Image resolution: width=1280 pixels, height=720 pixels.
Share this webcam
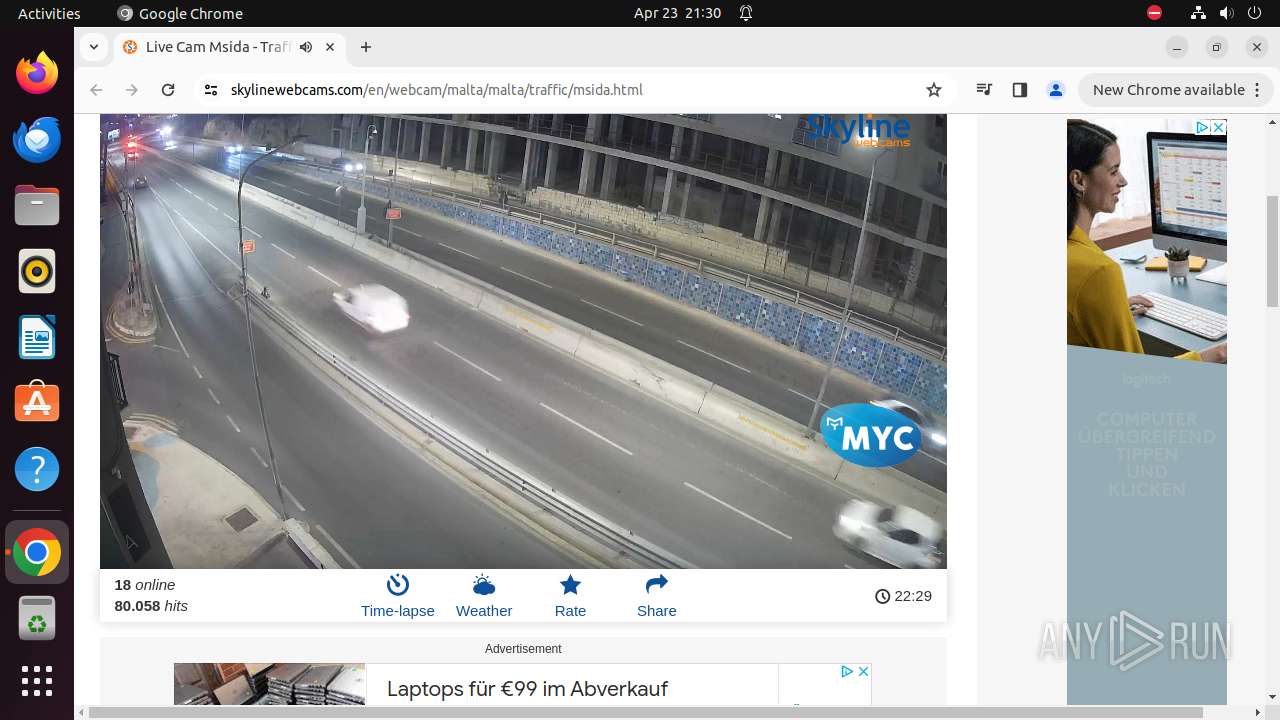(657, 597)
